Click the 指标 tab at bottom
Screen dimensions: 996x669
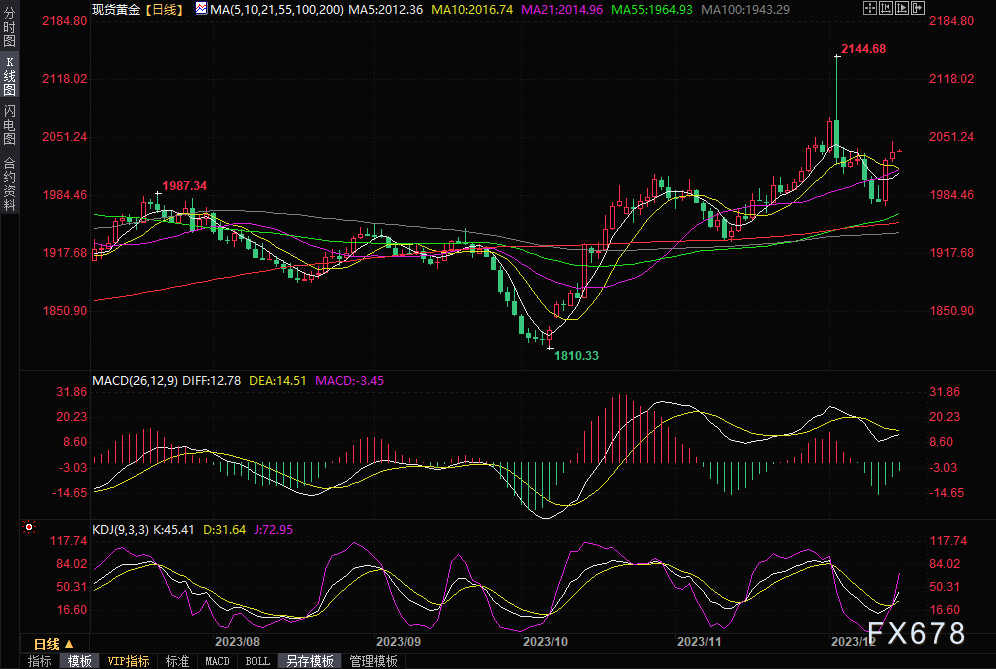[40, 661]
